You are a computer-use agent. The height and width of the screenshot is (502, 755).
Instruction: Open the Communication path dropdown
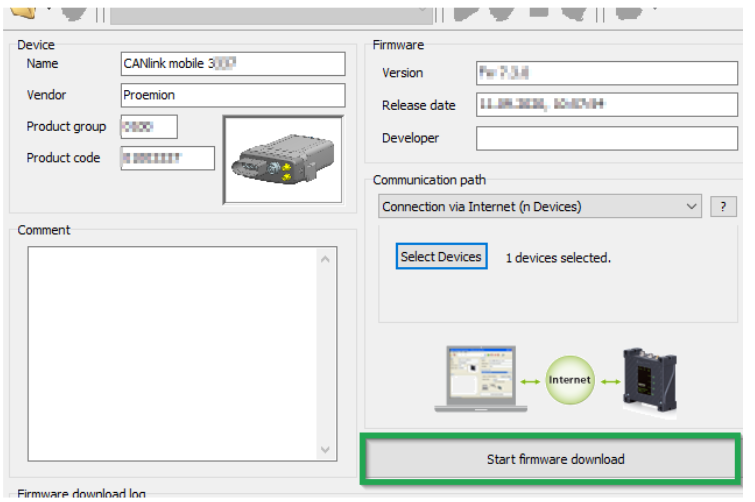[540, 207]
